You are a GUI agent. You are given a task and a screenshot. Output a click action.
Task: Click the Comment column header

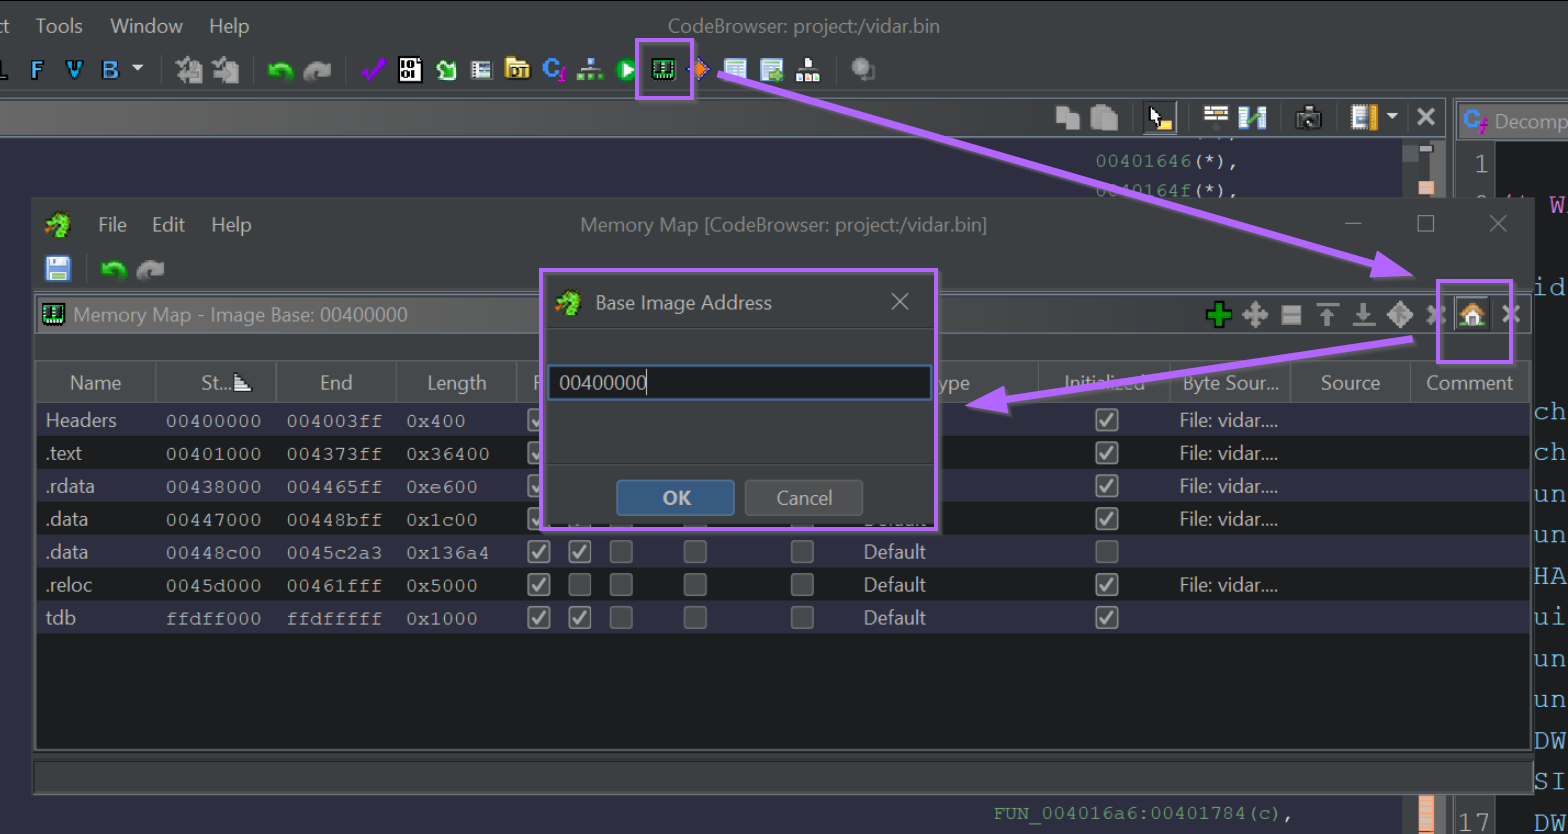1469,382
